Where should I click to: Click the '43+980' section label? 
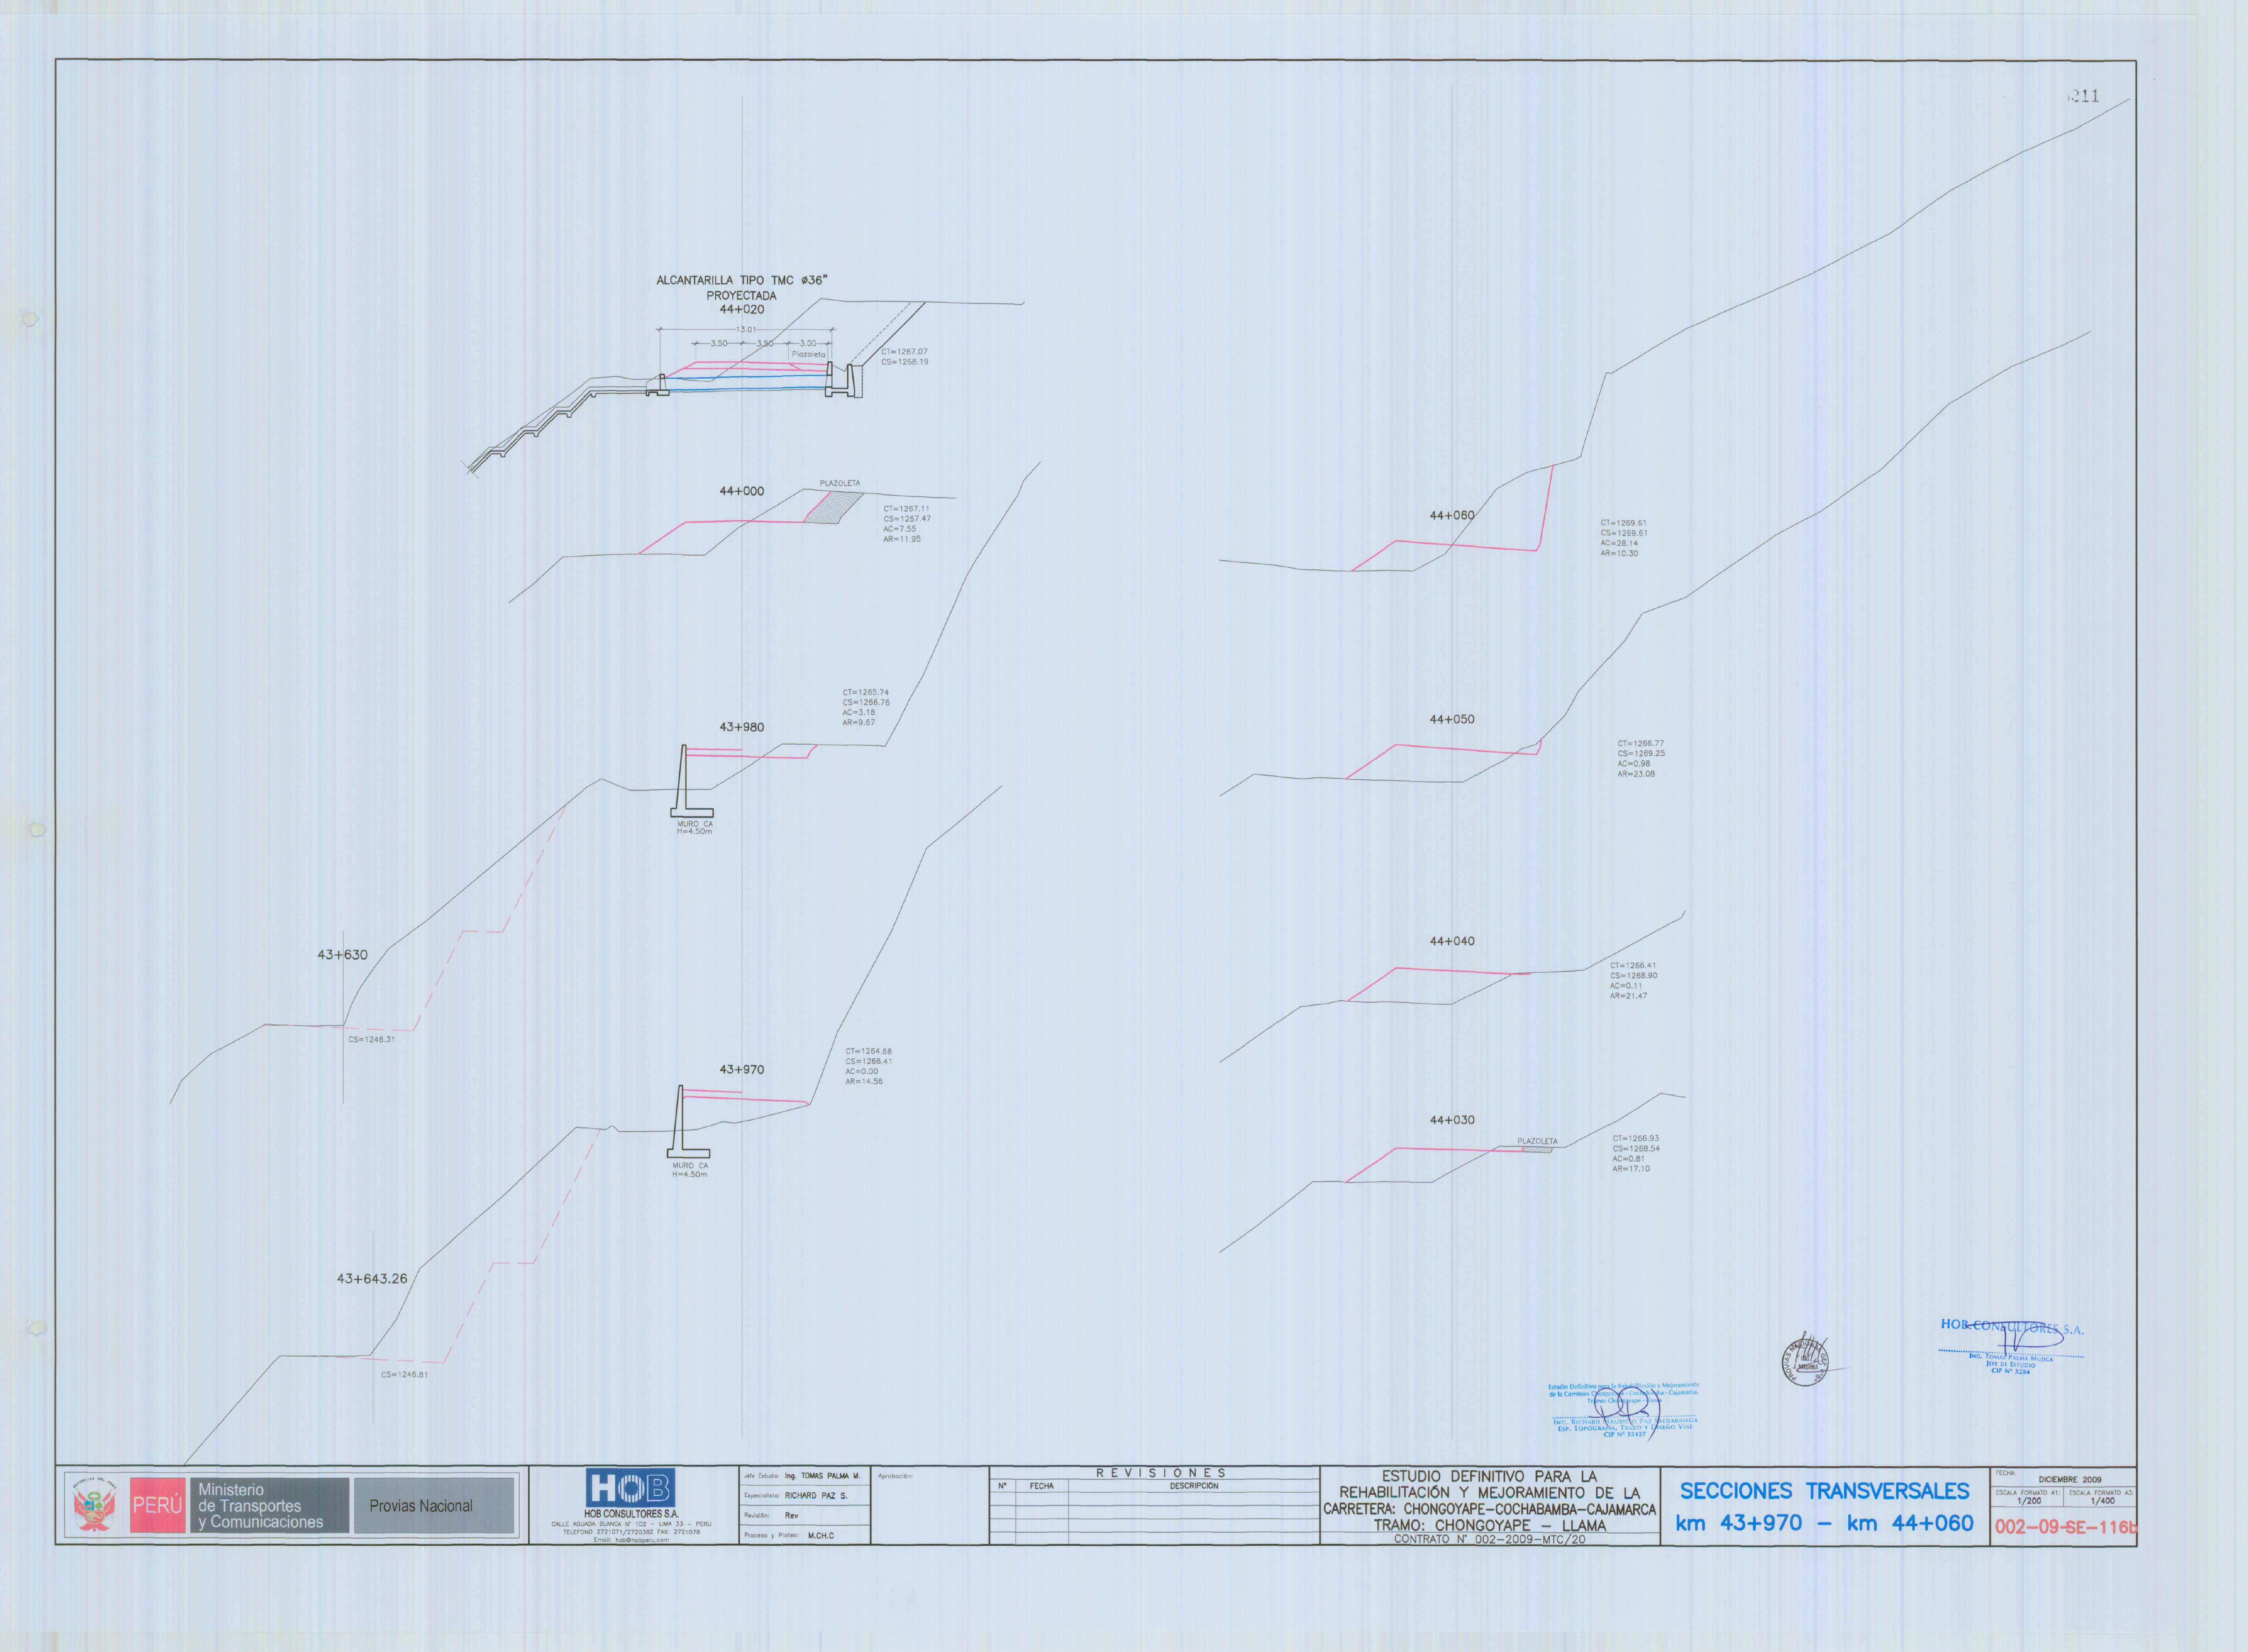(x=741, y=727)
